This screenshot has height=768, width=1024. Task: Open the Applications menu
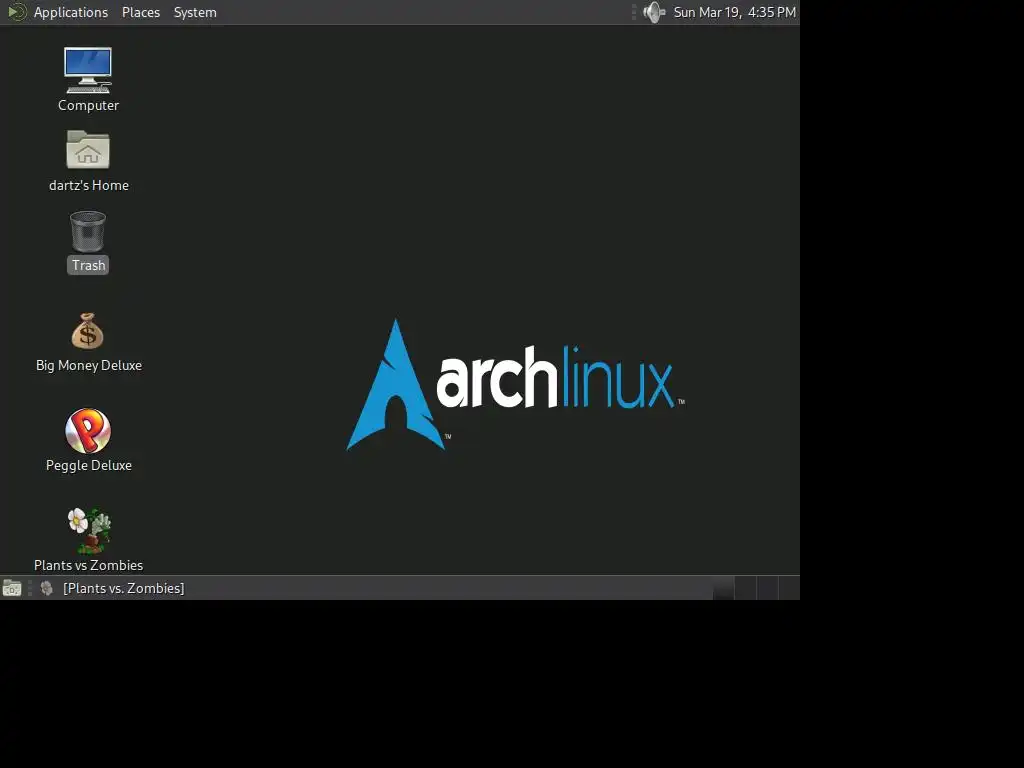71,12
